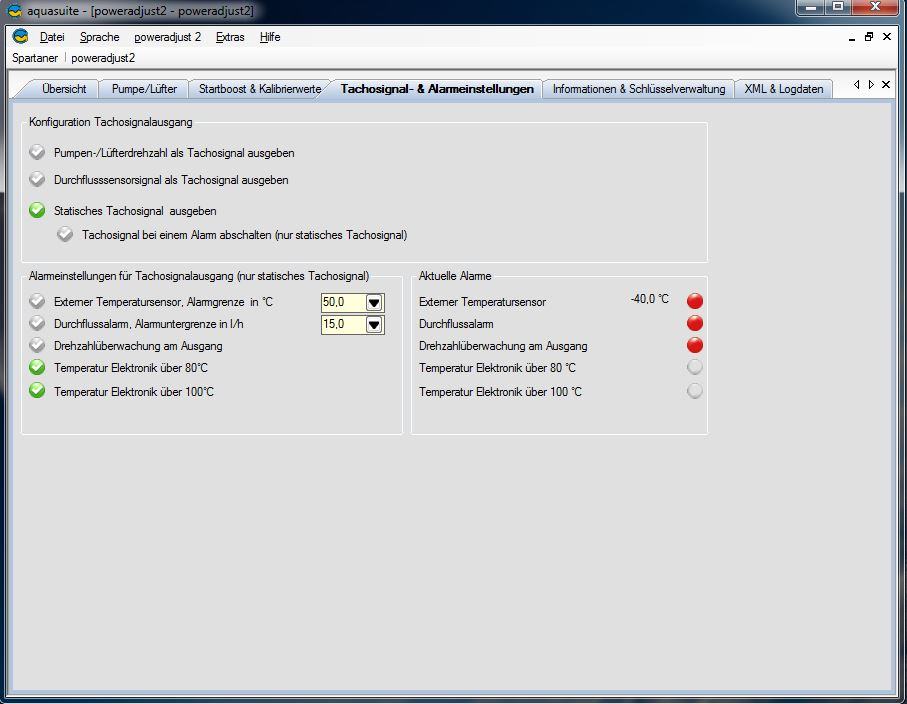907x704 pixels.
Task: Enable Drehzahlüberwachung am Ausgang checkbox
Action: (37, 345)
